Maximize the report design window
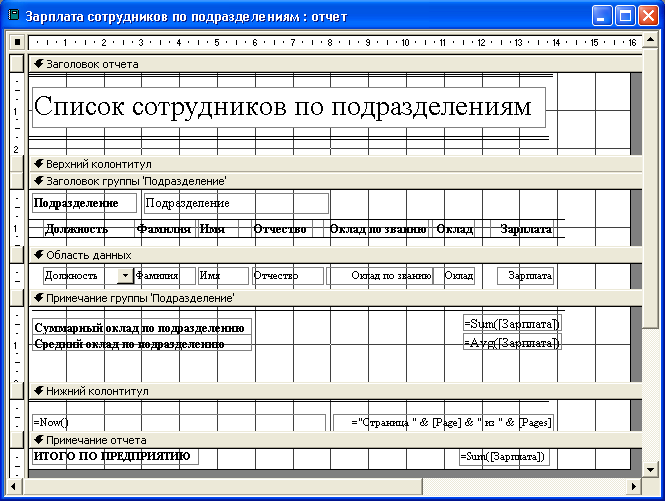The width and height of the screenshot is (665, 501). tap(625, 16)
